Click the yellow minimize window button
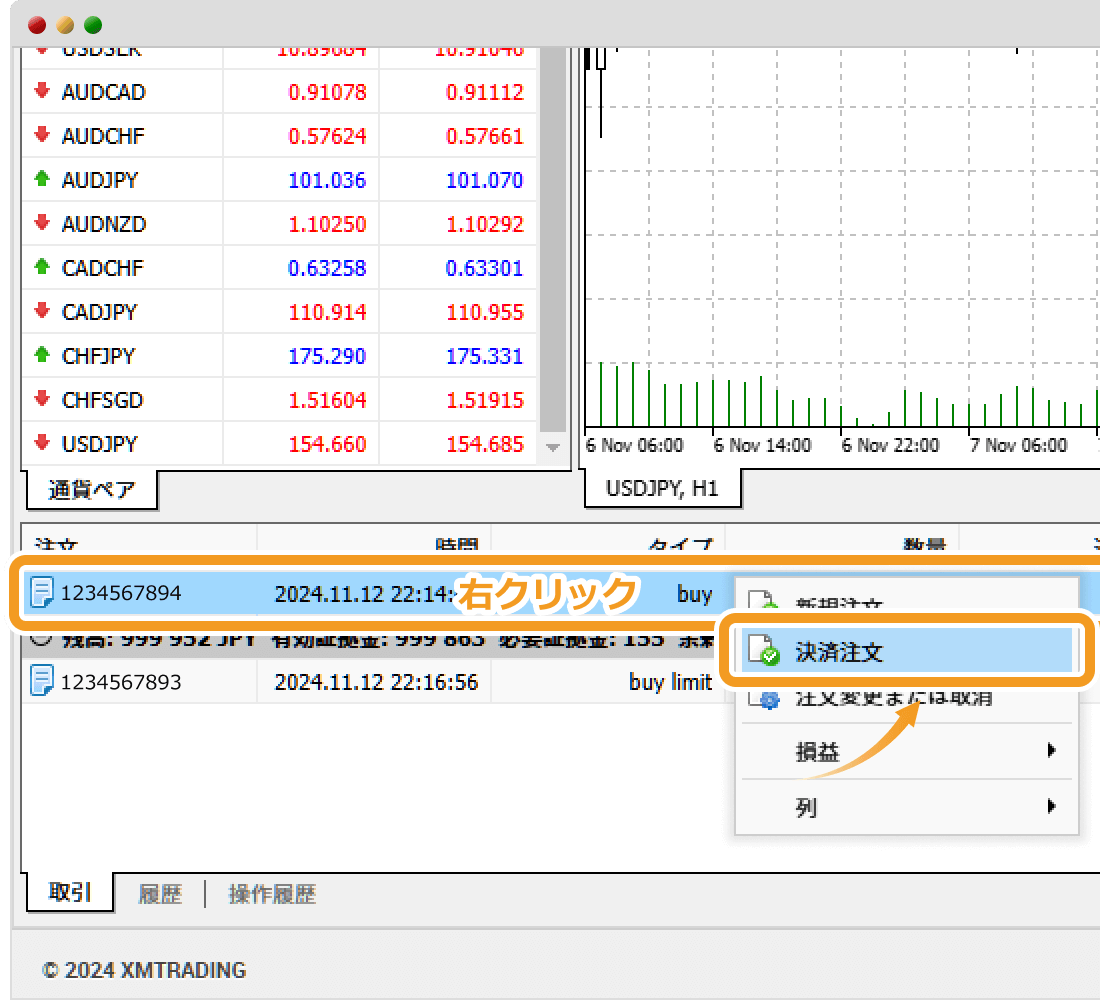The width and height of the screenshot is (1100, 1000). click(x=65, y=25)
